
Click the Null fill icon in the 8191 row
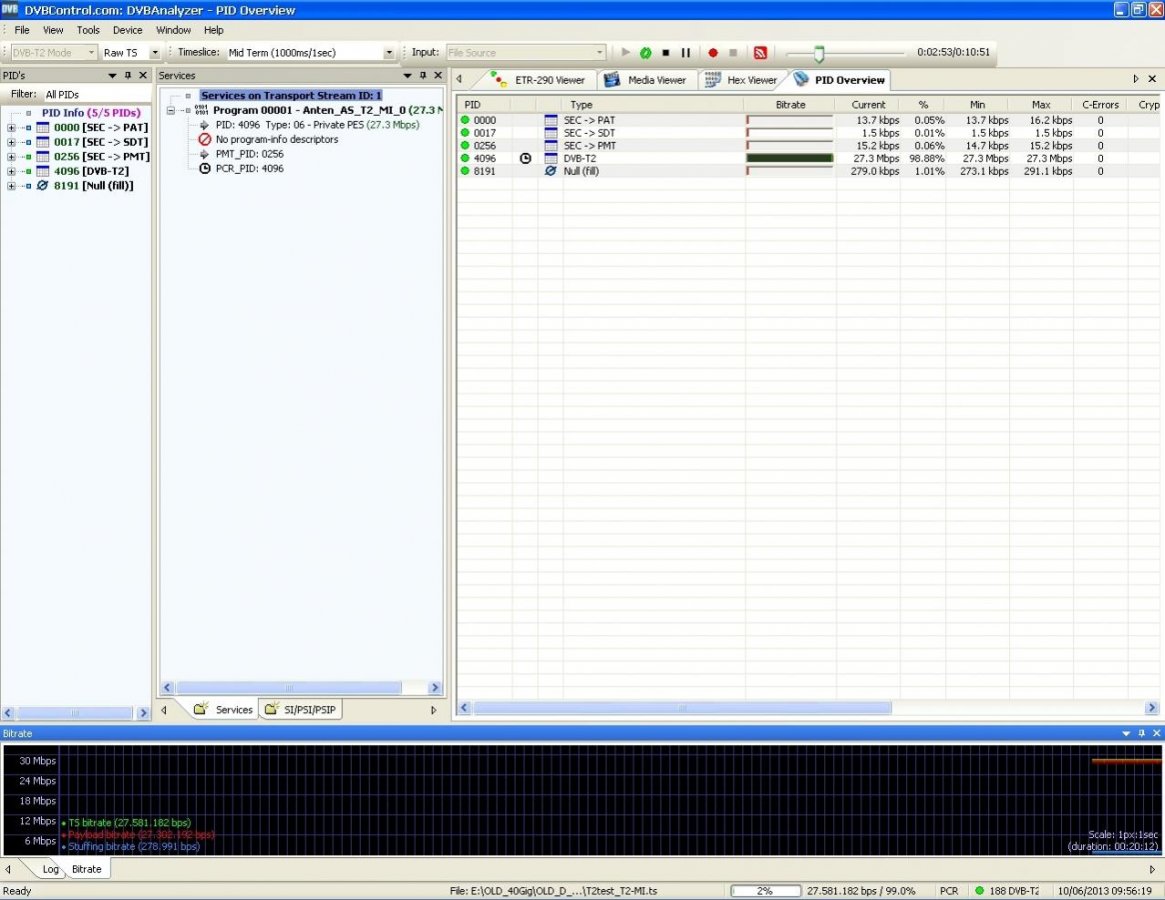(550, 171)
